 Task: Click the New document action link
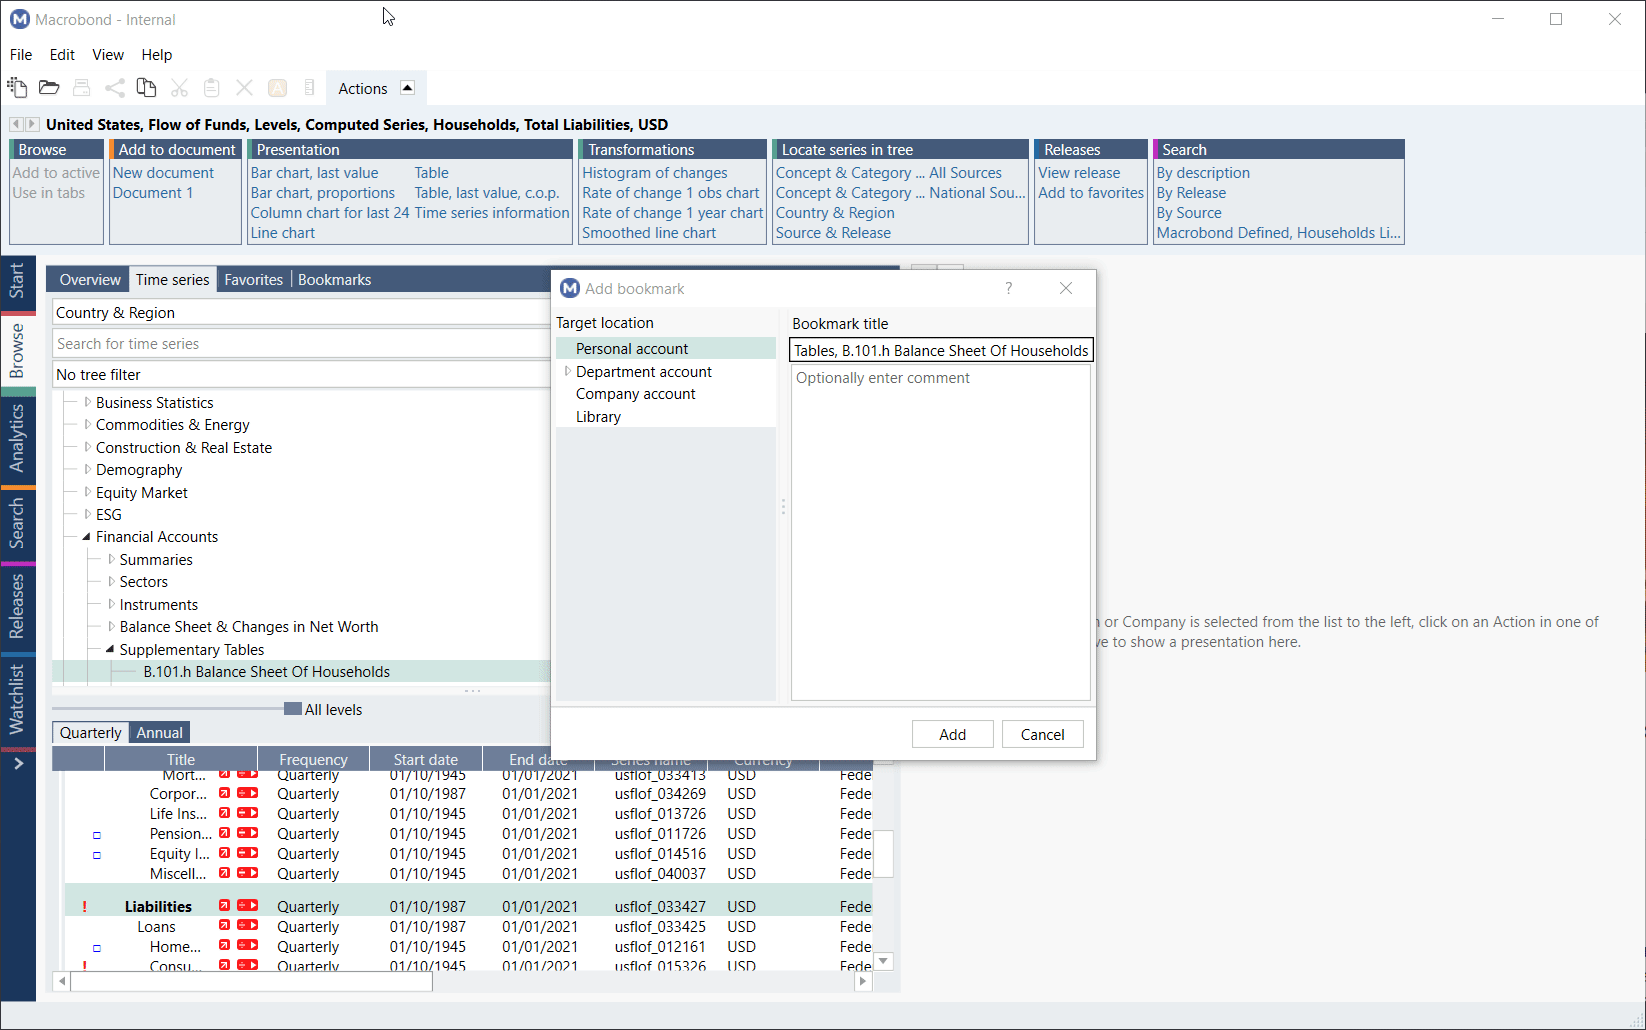[163, 172]
